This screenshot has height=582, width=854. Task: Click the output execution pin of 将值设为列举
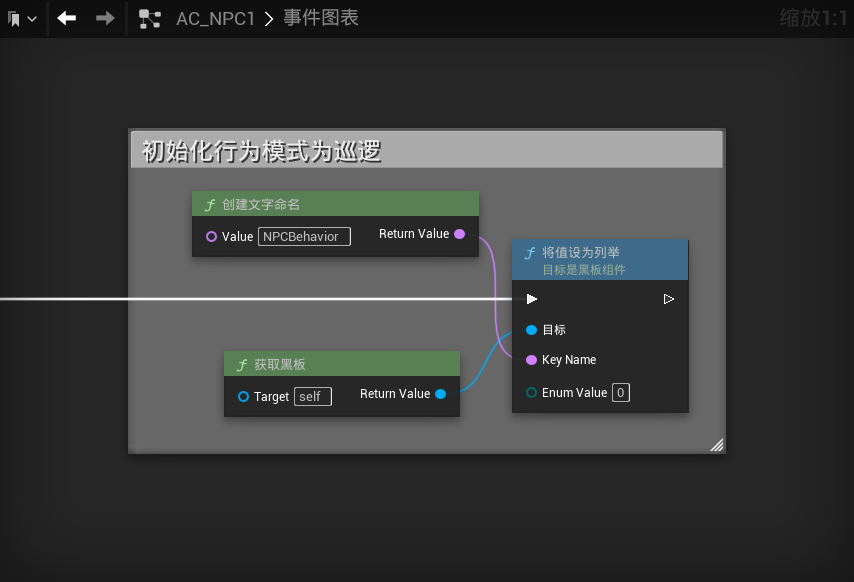669,299
